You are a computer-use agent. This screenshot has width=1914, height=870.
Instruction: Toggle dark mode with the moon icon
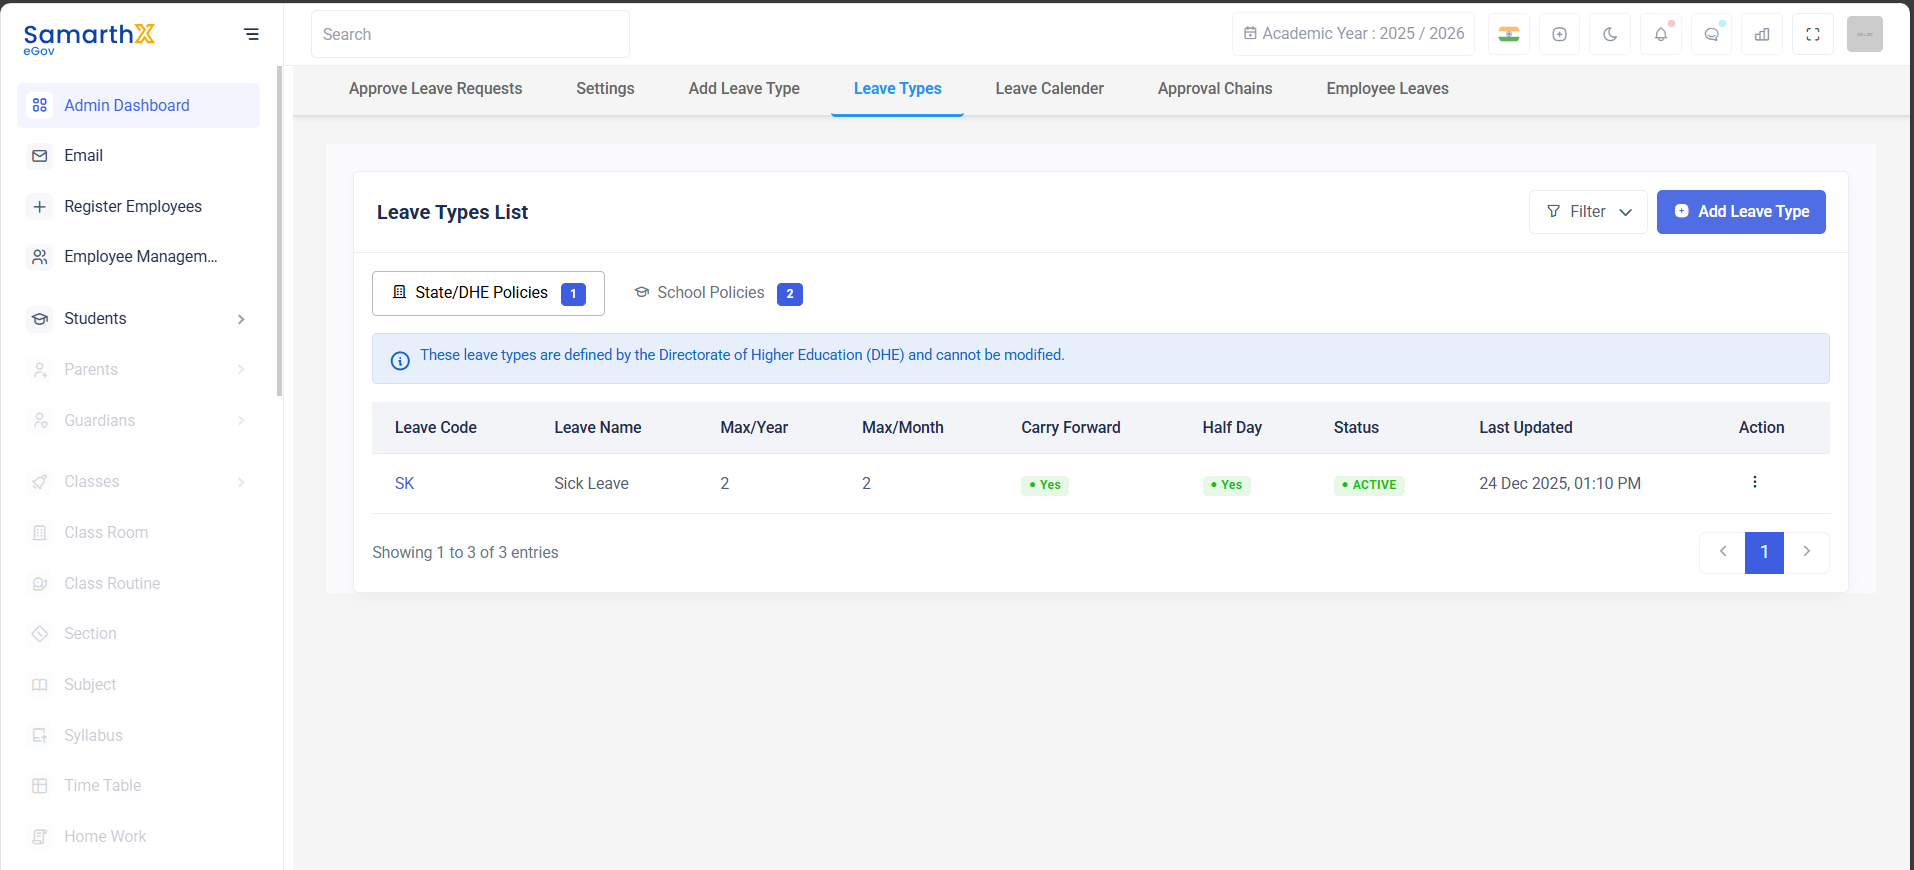click(1610, 34)
